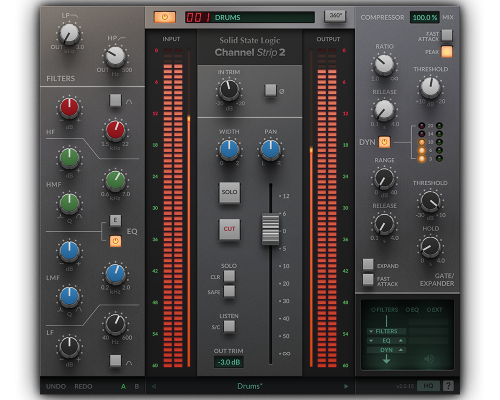Click the compressor THRESHOLD knob

430,87
